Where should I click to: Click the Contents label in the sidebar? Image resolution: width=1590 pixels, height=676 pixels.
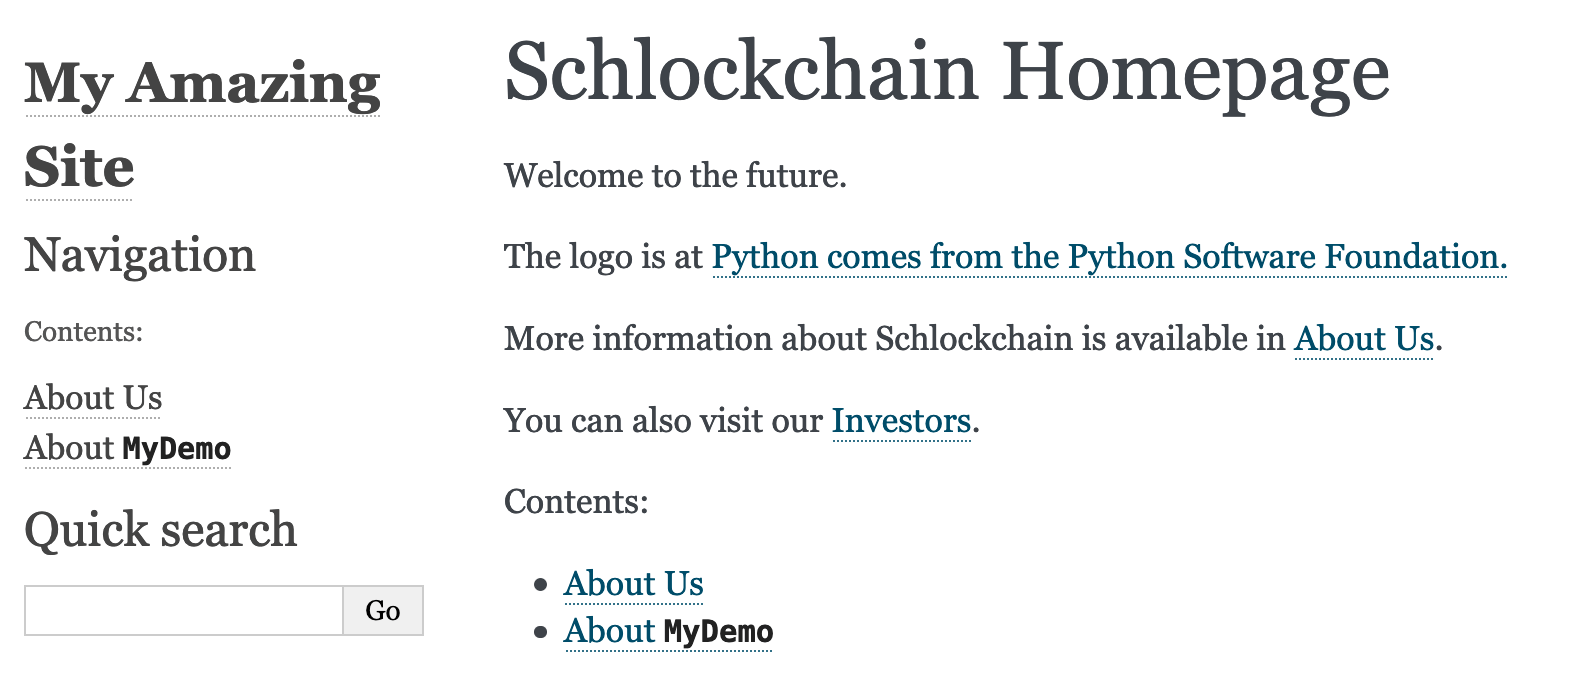point(82,331)
